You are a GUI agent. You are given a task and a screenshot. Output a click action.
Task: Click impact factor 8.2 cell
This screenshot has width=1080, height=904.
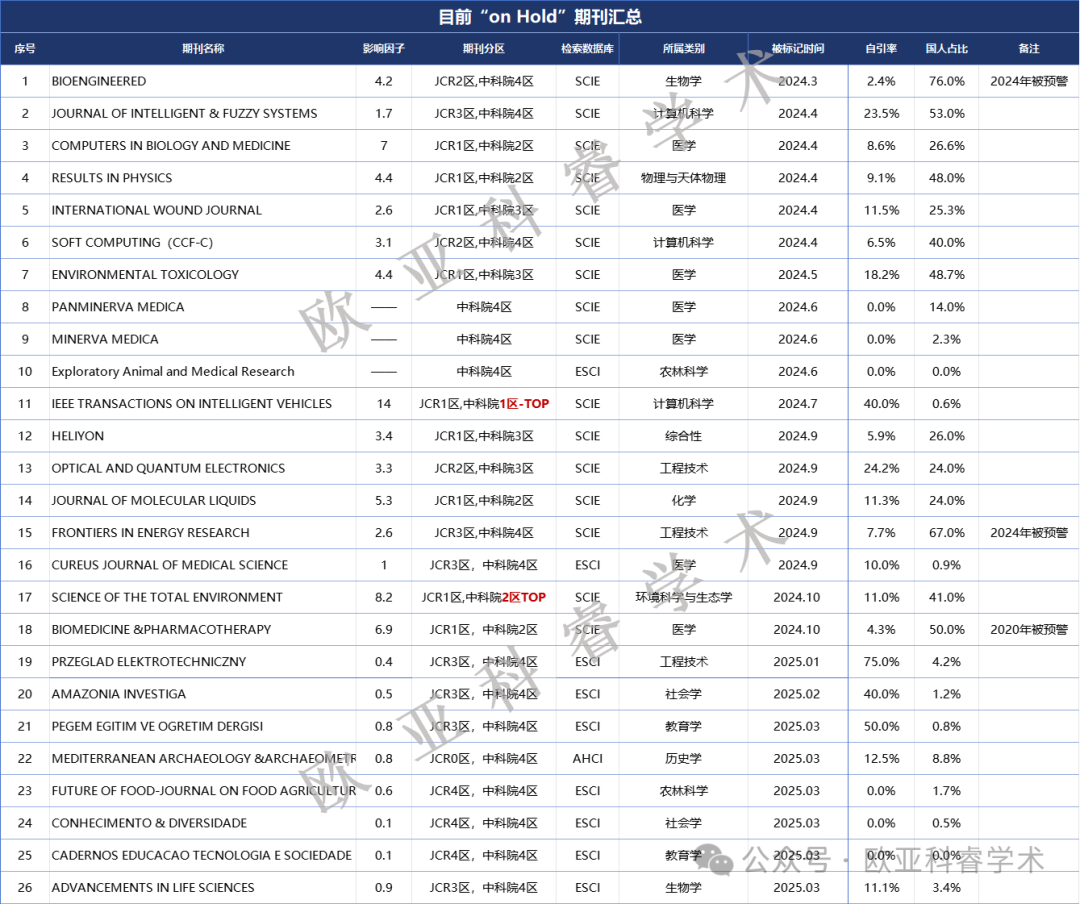coord(384,597)
